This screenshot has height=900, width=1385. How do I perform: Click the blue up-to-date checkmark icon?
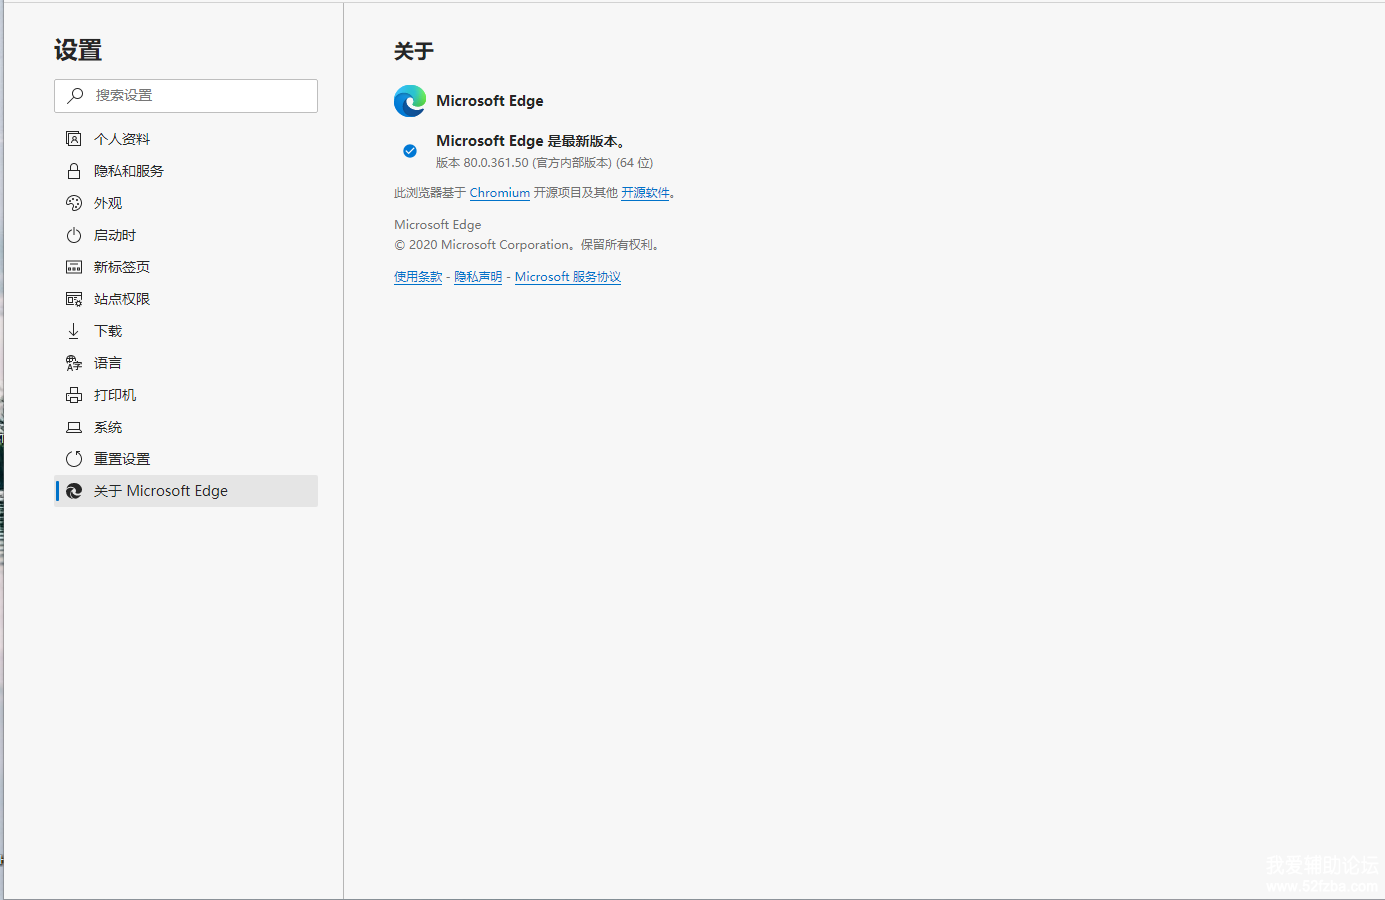410,151
